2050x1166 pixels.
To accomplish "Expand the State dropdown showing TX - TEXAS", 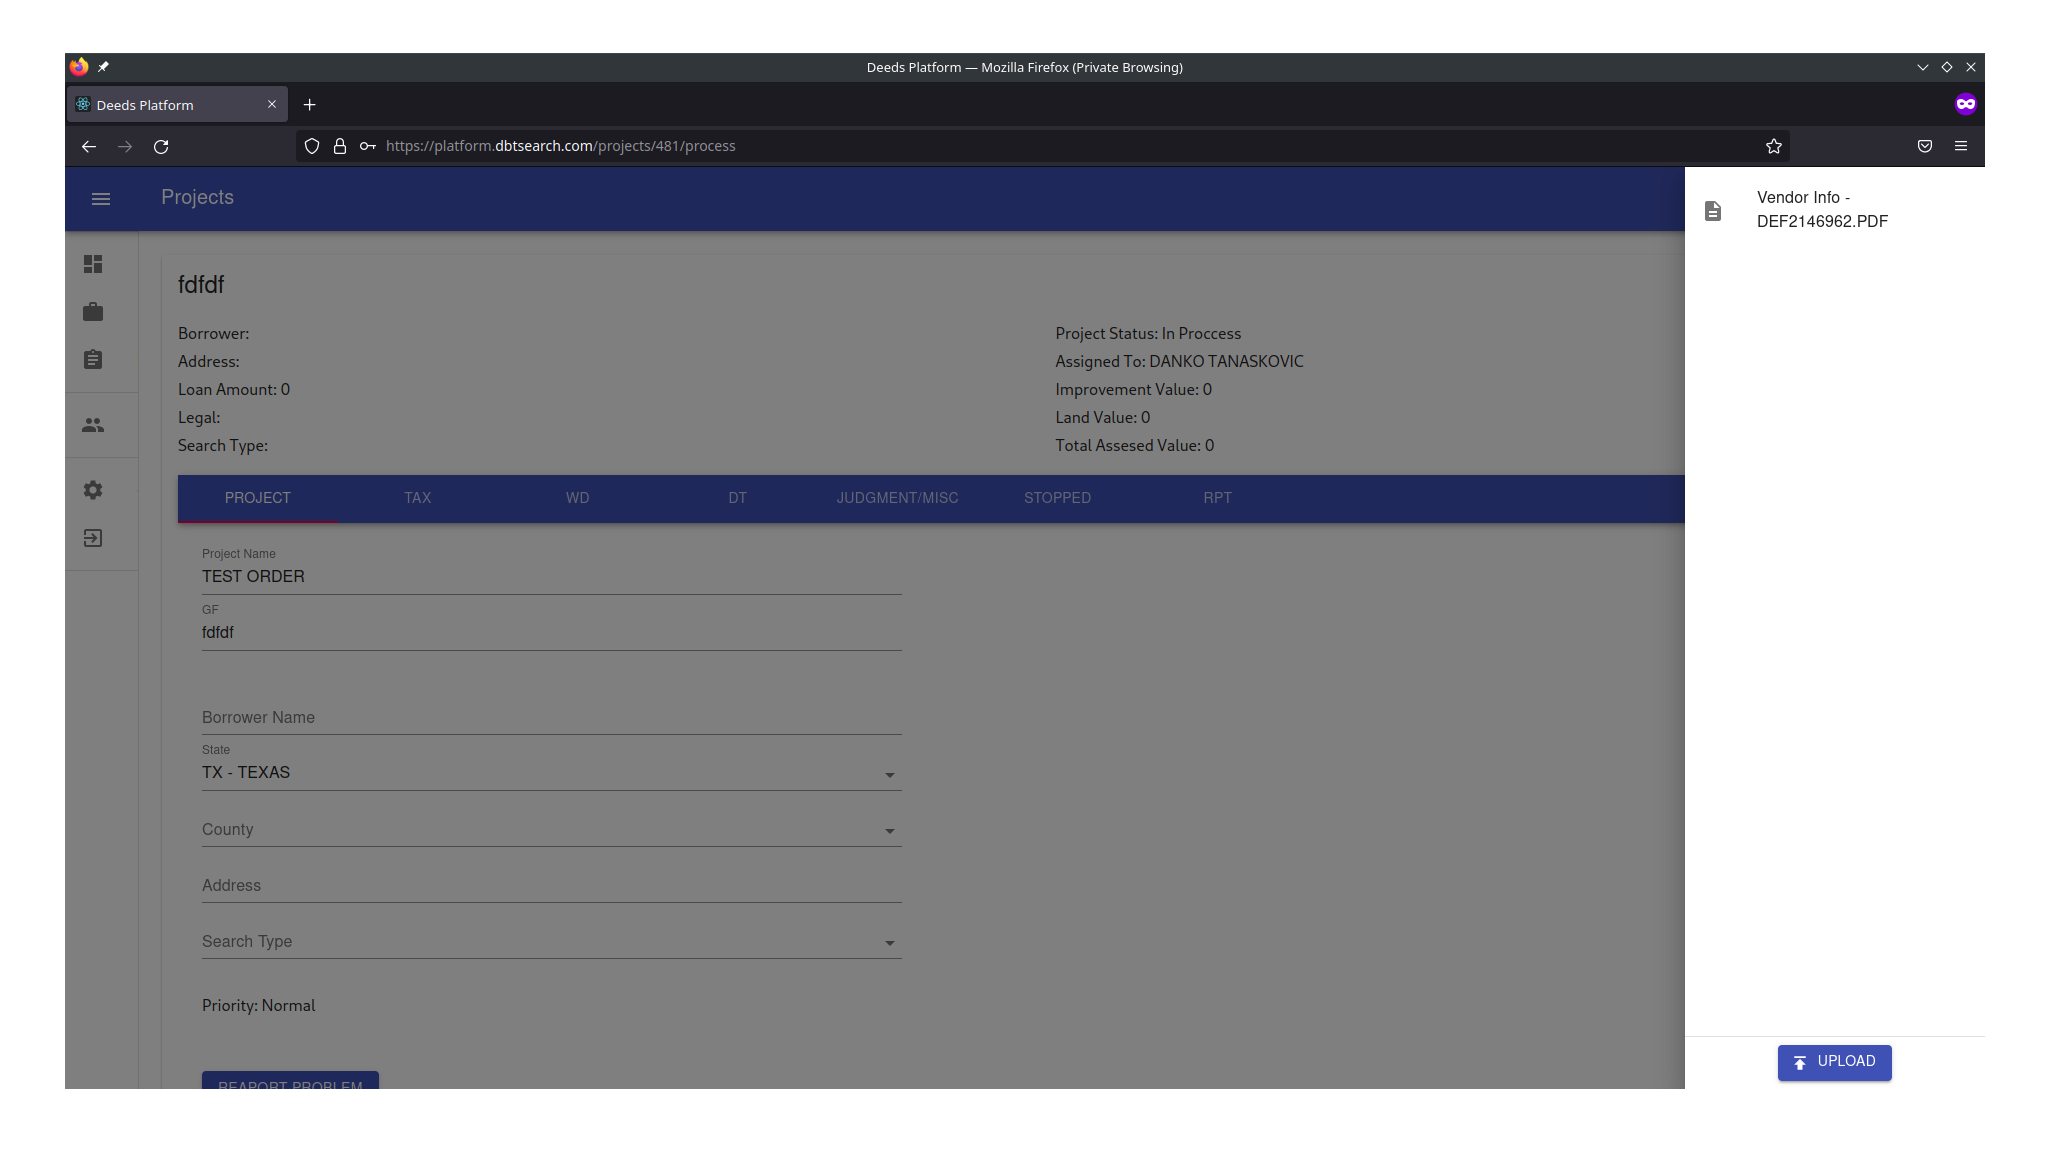I will (551, 773).
